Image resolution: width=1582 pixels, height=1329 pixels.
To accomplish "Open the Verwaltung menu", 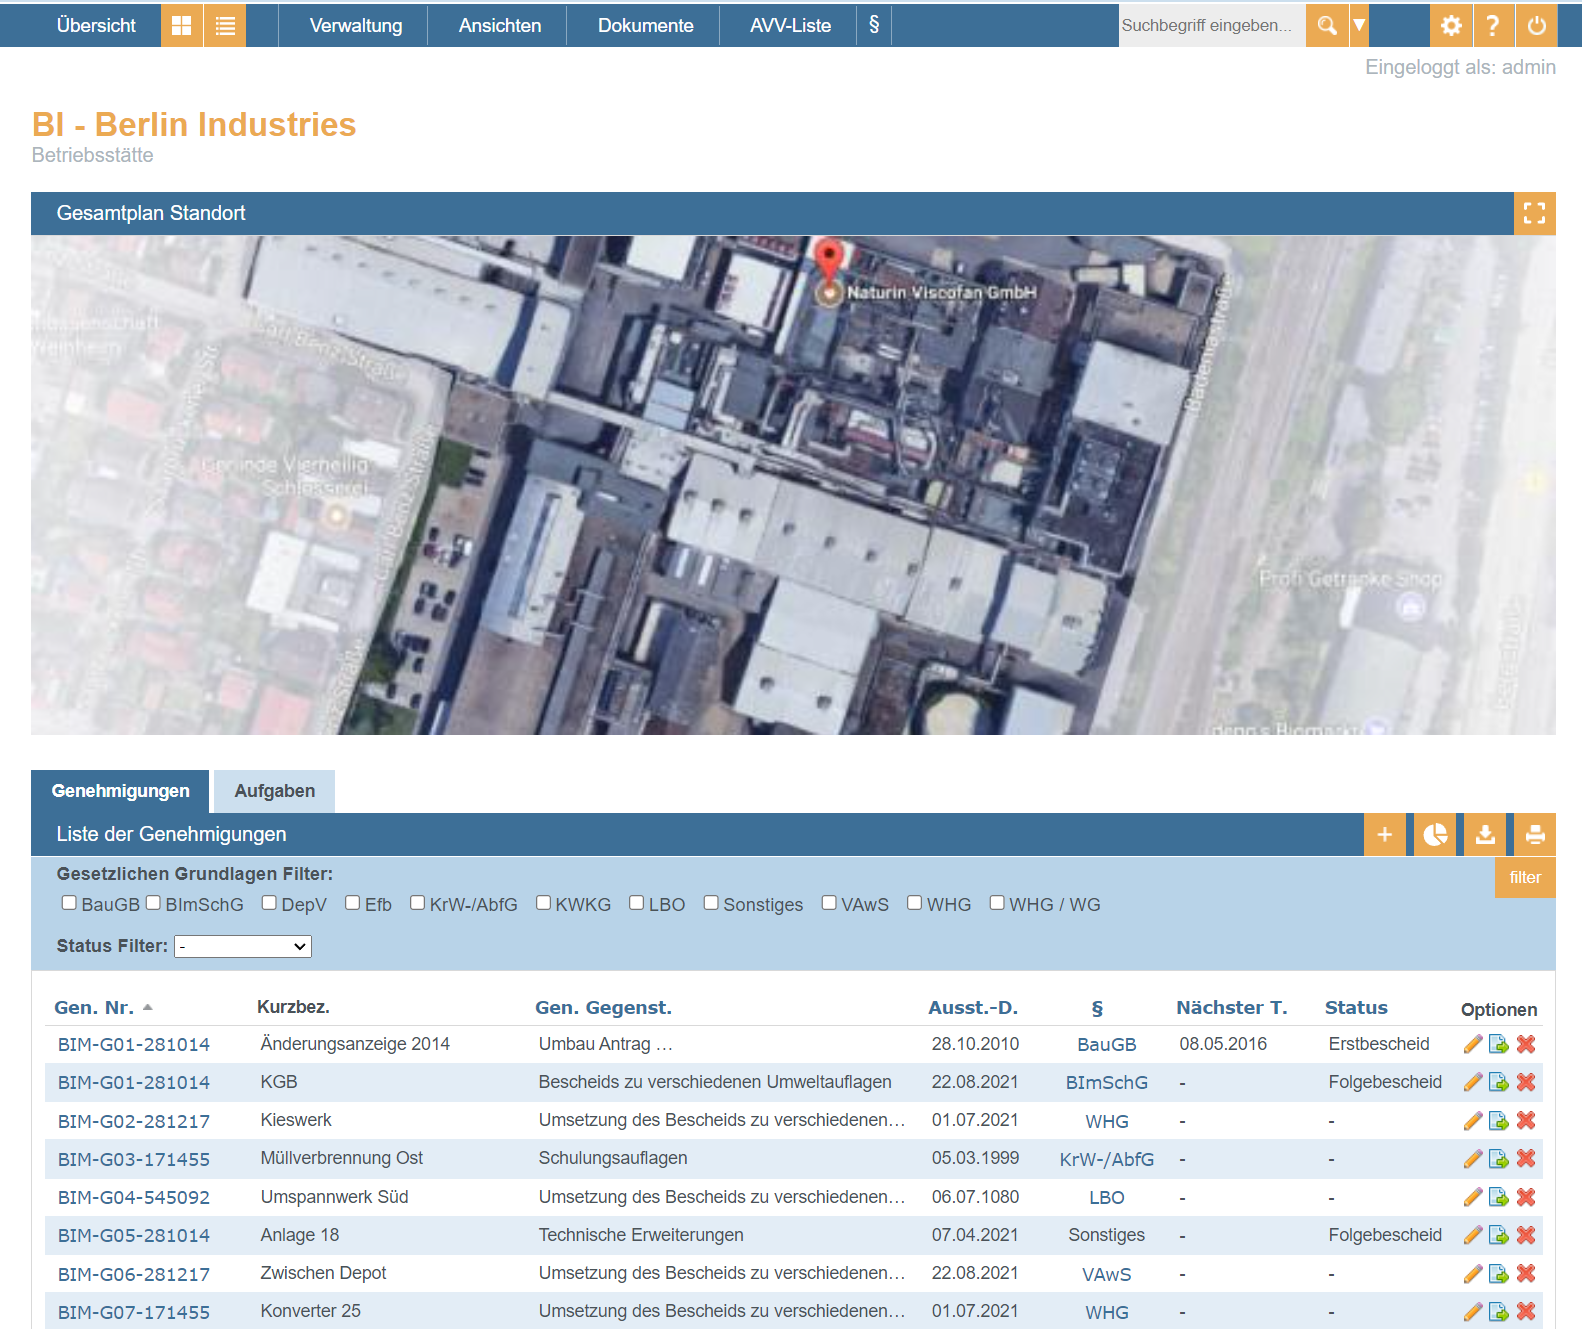I will 356,26.
